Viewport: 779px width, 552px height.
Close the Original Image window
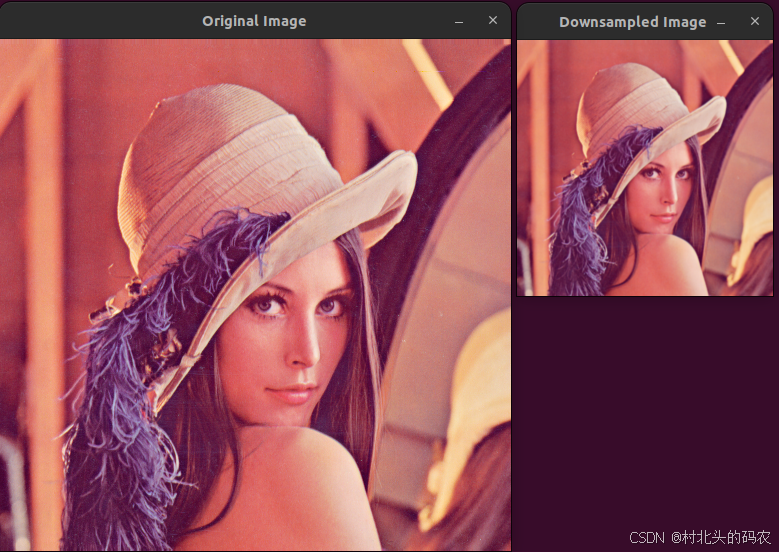493,20
